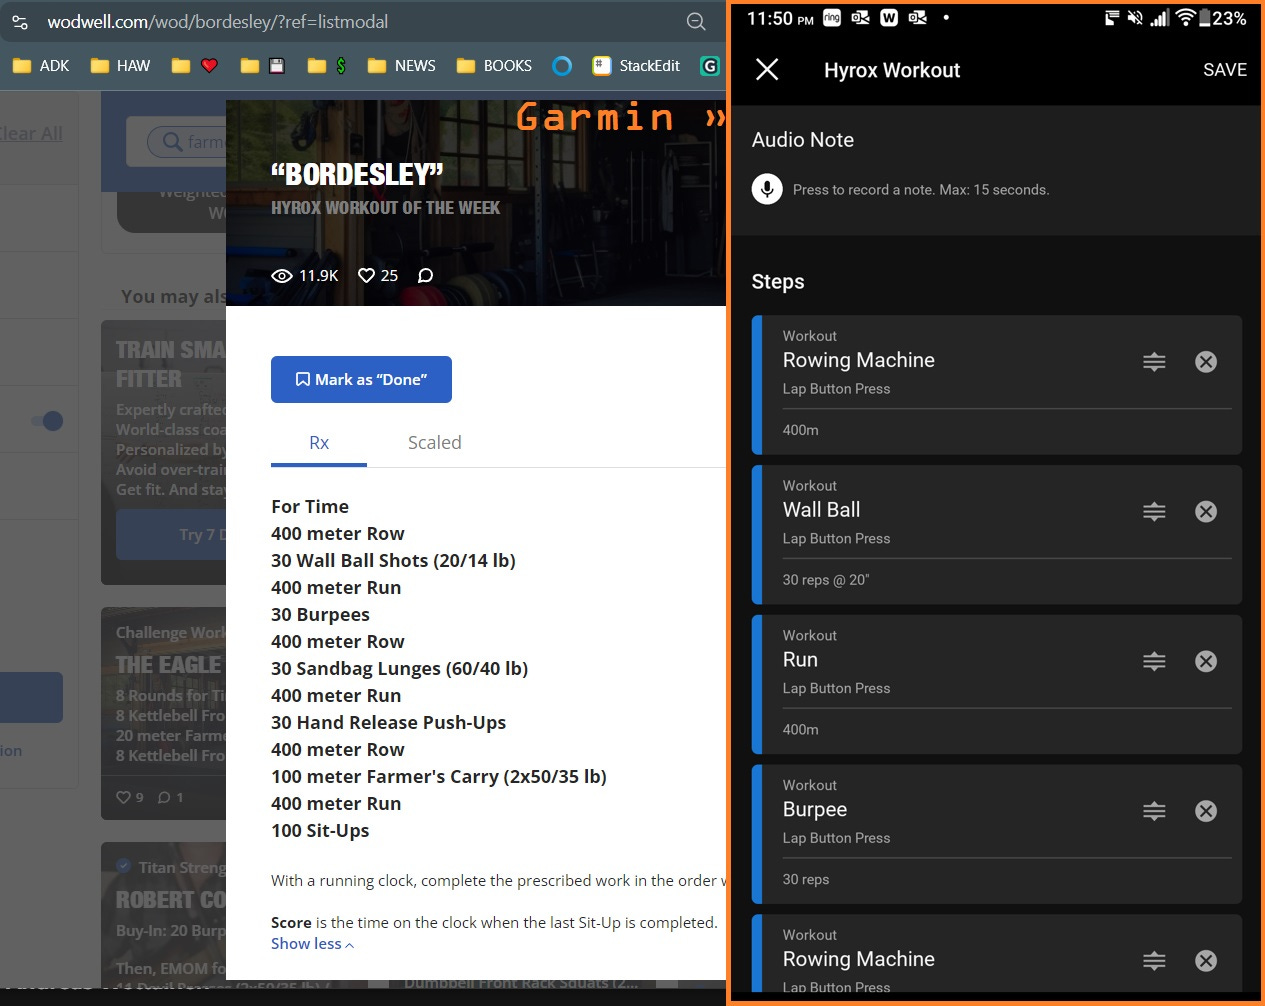The height and width of the screenshot is (1006, 1265).
Task: Open the Wall Ball step card
Action: 996,535
